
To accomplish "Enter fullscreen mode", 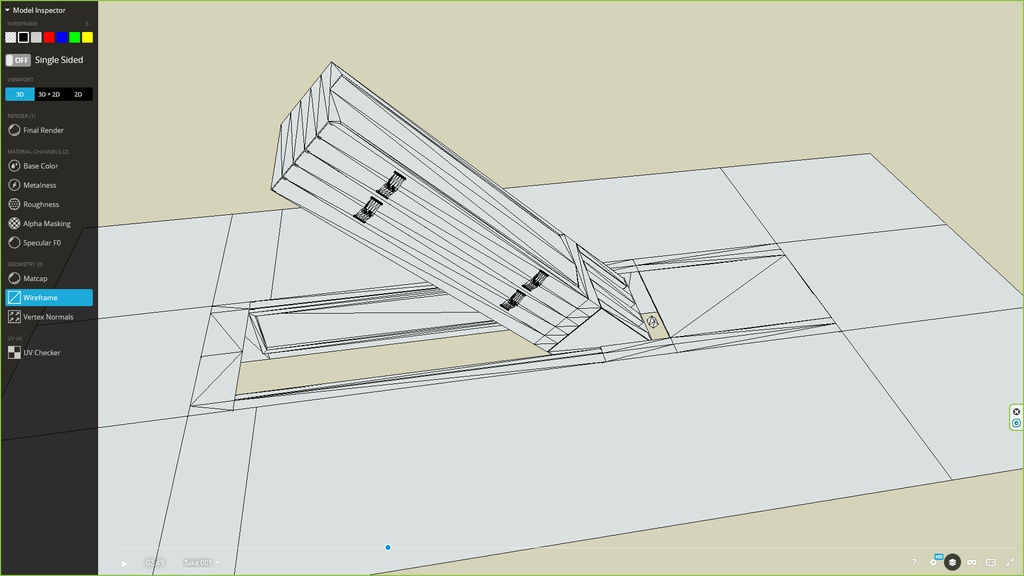I will click(x=1010, y=562).
